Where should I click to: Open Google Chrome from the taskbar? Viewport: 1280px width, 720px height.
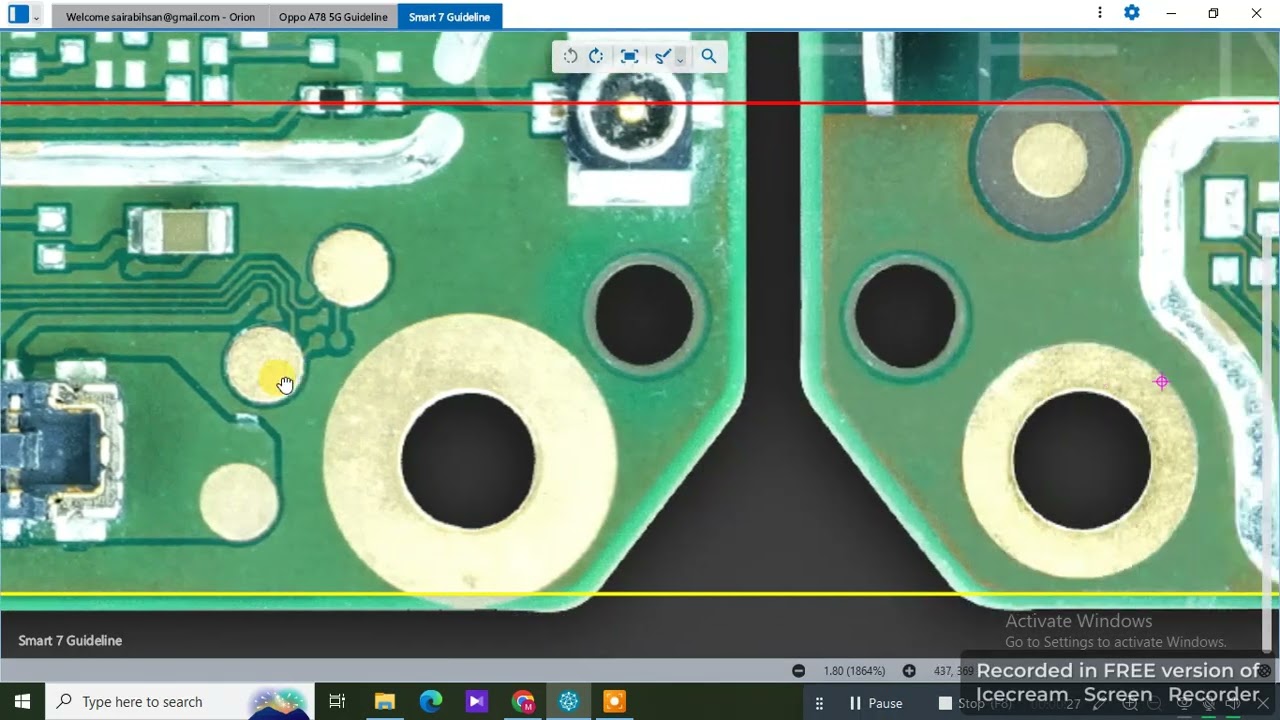click(522, 702)
